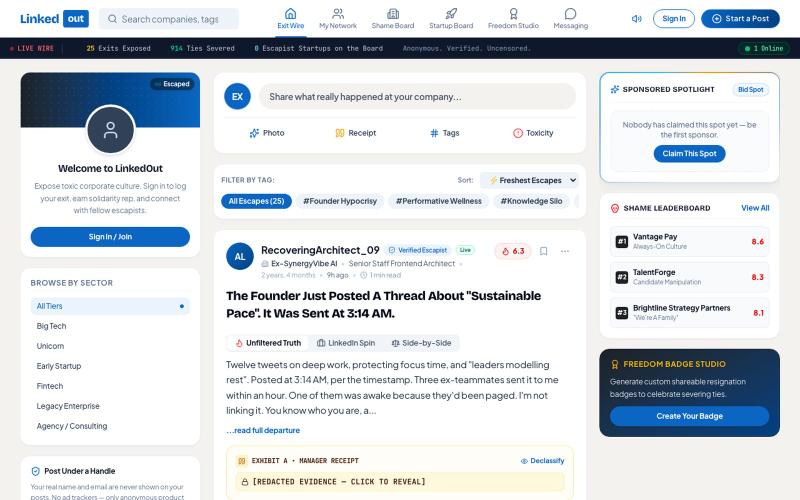Switch to Startup Board tab
Viewport: 800px width, 500px height.
(451, 18)
